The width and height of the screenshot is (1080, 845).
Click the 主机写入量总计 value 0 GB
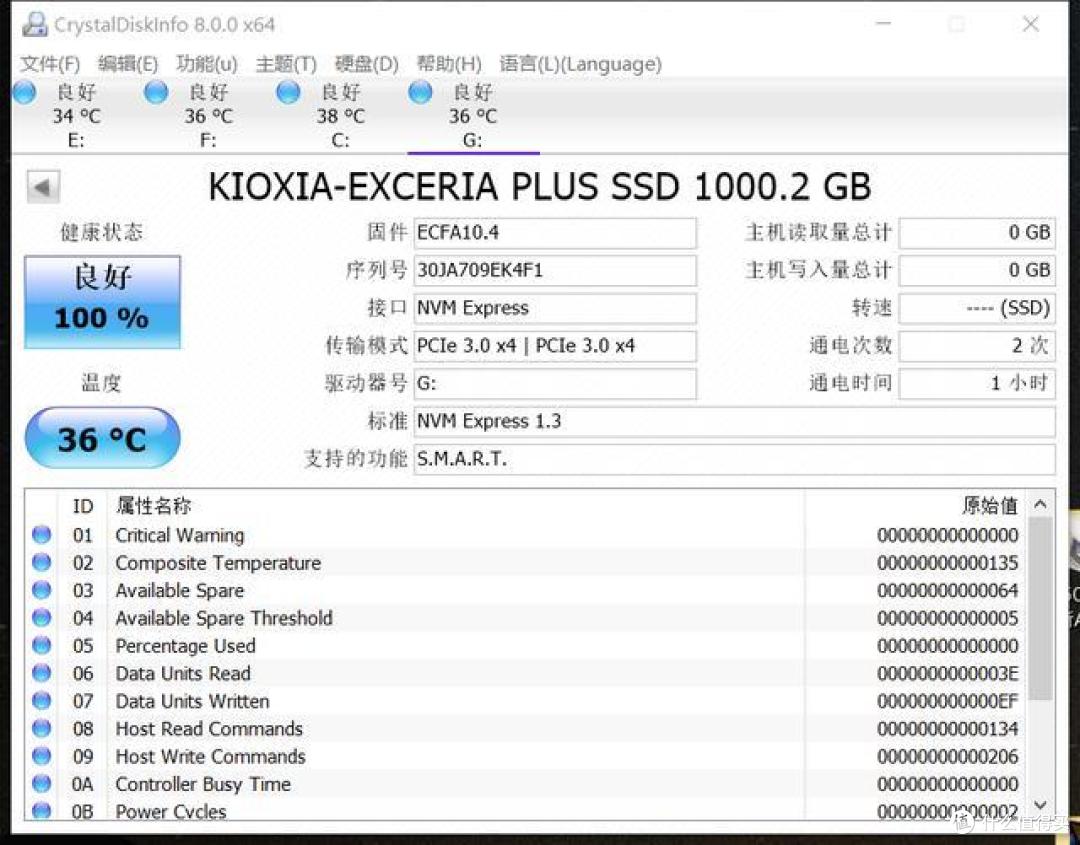tap(977, 271)
